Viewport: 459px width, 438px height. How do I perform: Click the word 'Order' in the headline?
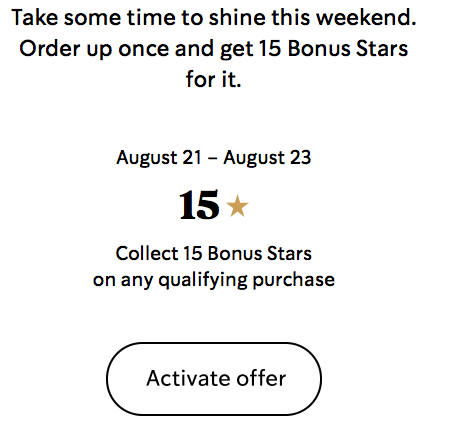[50, 49]
